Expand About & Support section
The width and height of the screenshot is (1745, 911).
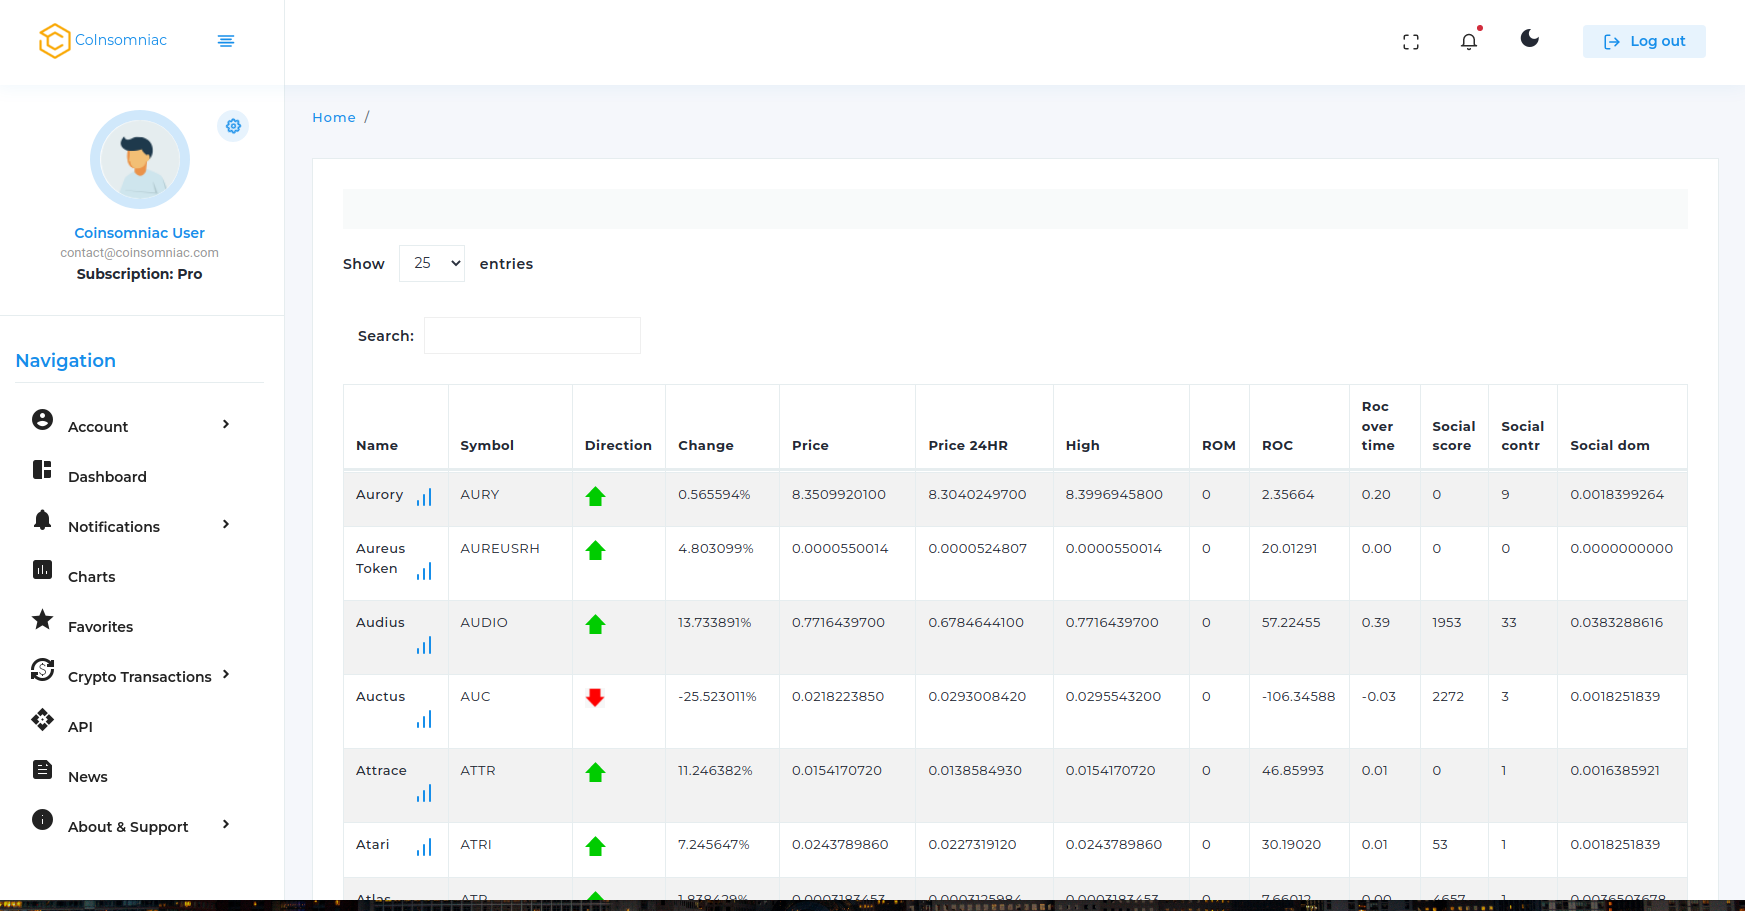point(131,826)
